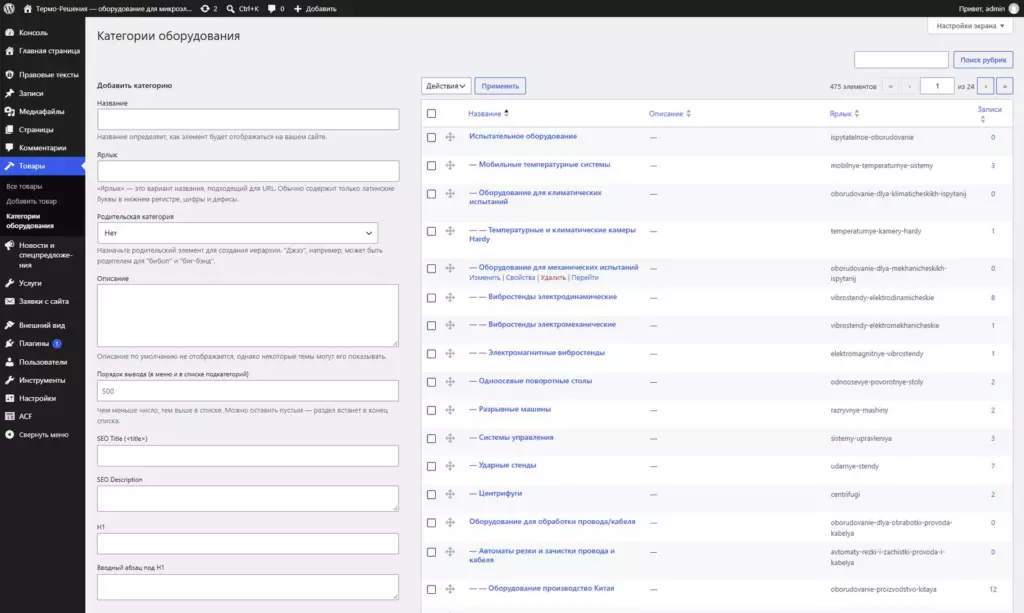Click drag handle for Испытательное оборудование row
This screenshot has height=613, width=1024.
click(450, 137)
